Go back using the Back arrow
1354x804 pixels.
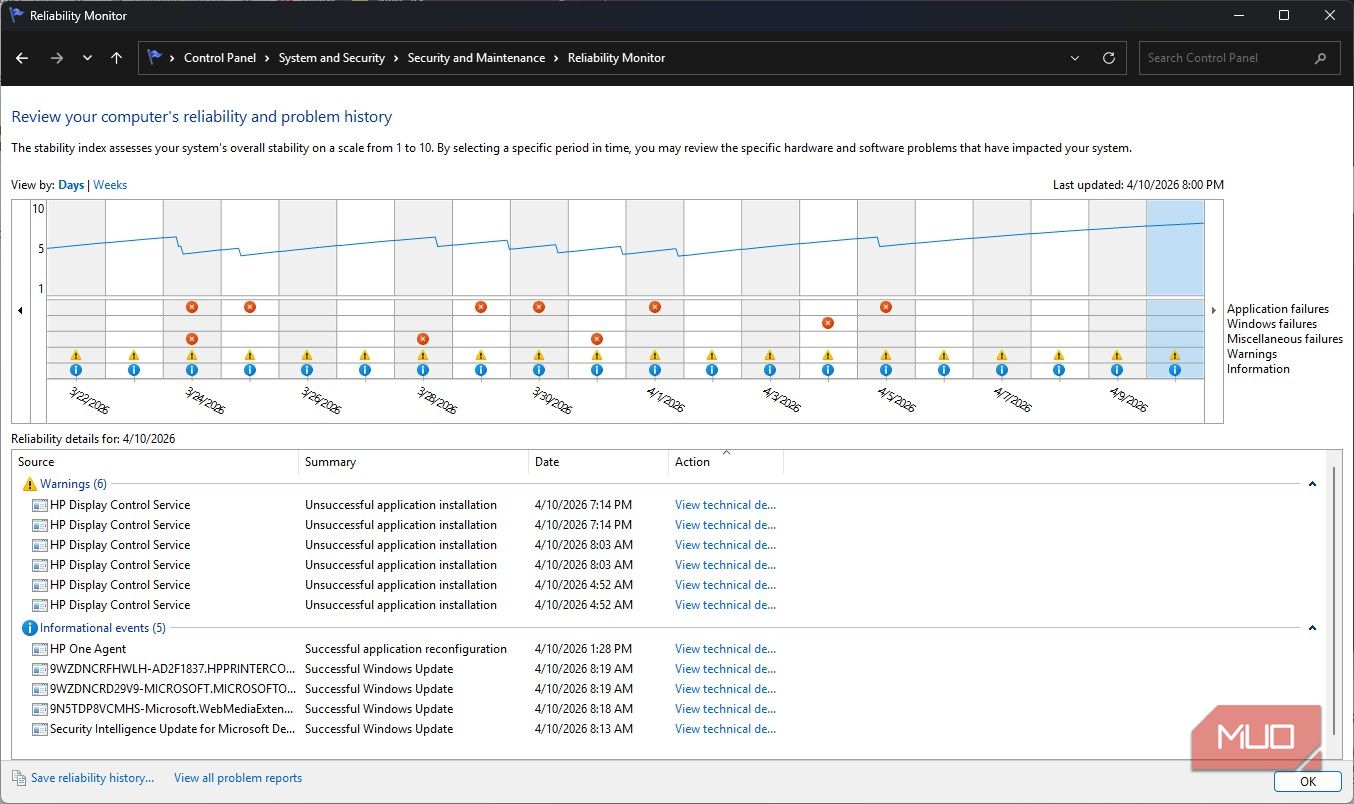22,58
